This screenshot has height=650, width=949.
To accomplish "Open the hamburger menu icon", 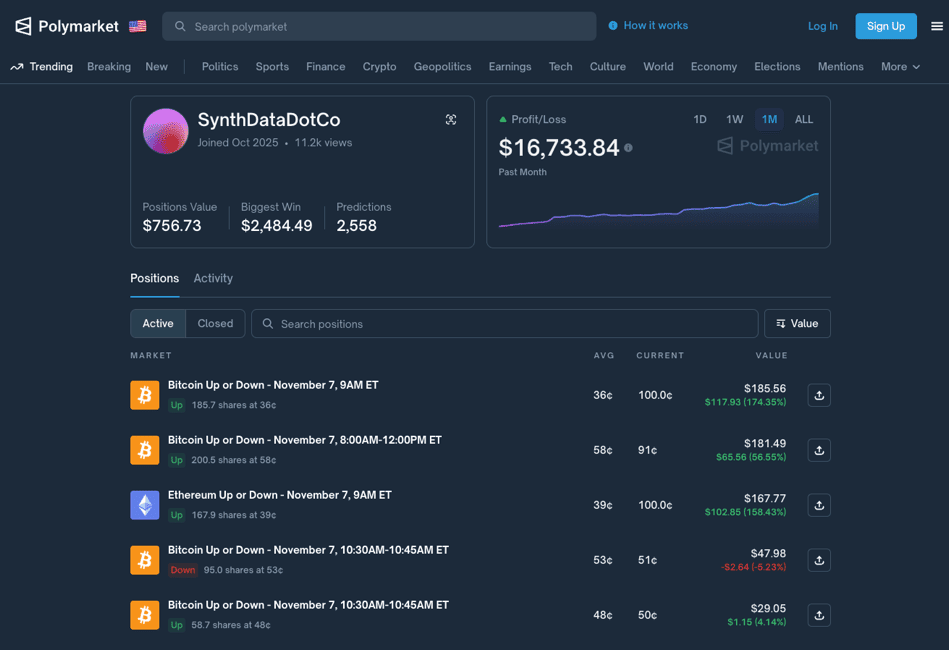I will (936, 26).
